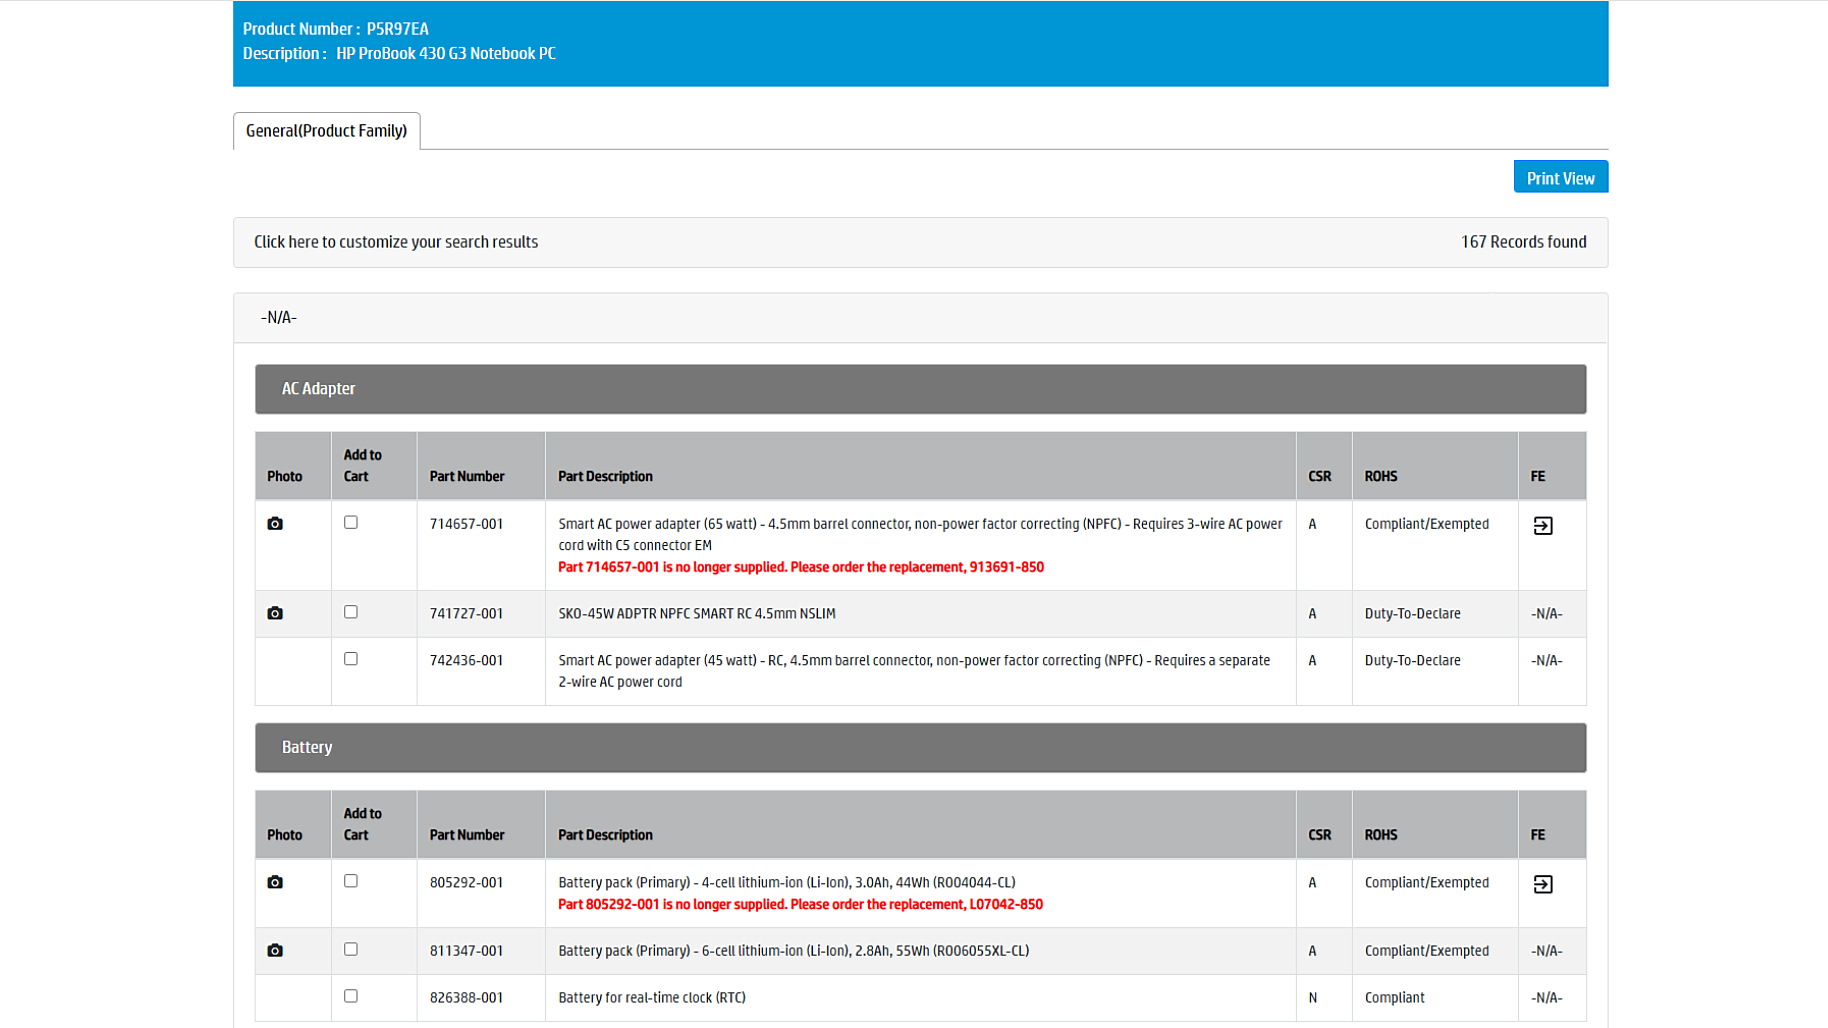Viewport: 1828px width, 1028px height.
Task: Click CSR value N for RTC battery
Action: (1313, 998)
